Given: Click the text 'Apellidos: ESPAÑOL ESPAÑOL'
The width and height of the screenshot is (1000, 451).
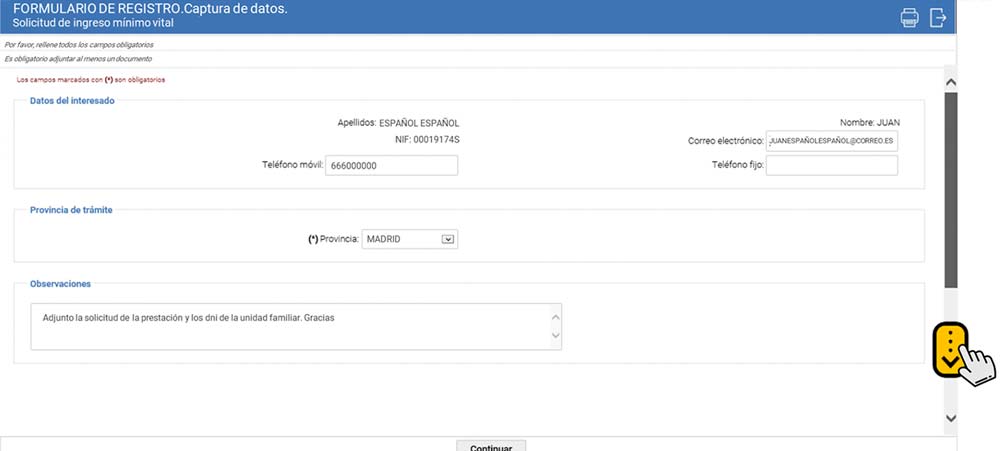Looking at the screenshot, I should coord(398,123).
